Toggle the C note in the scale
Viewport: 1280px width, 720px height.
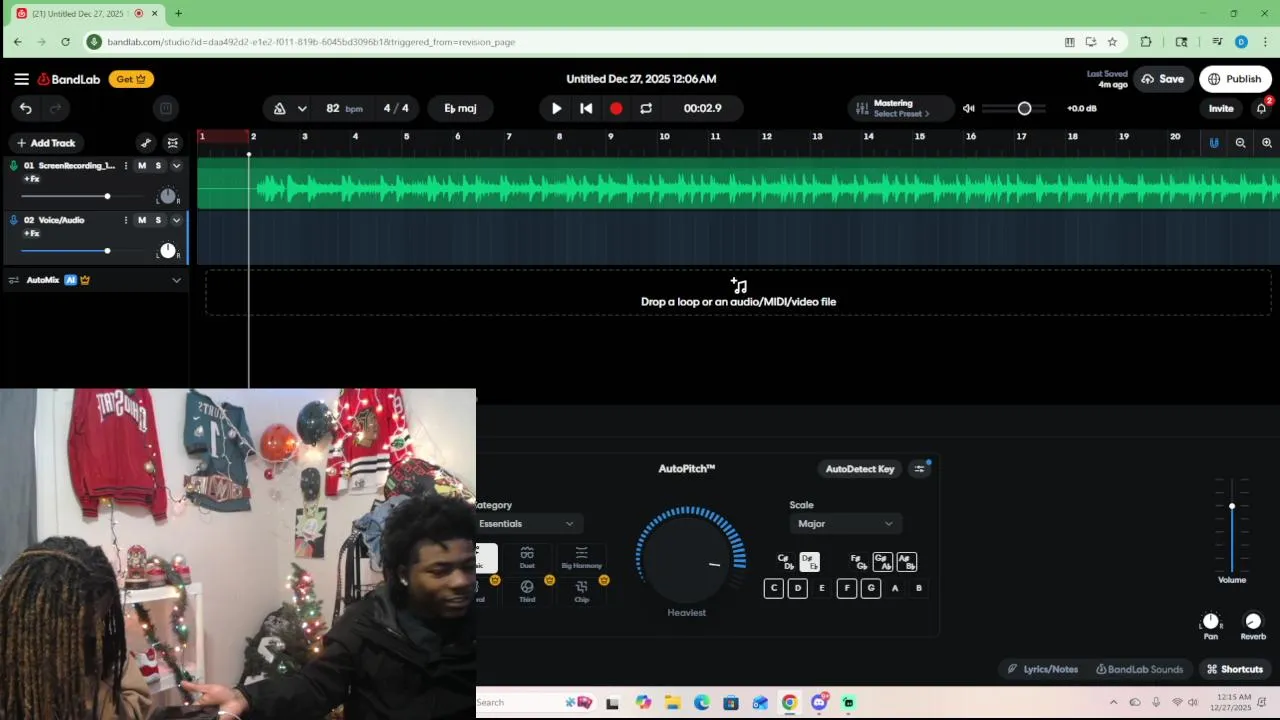coord(773,588)
